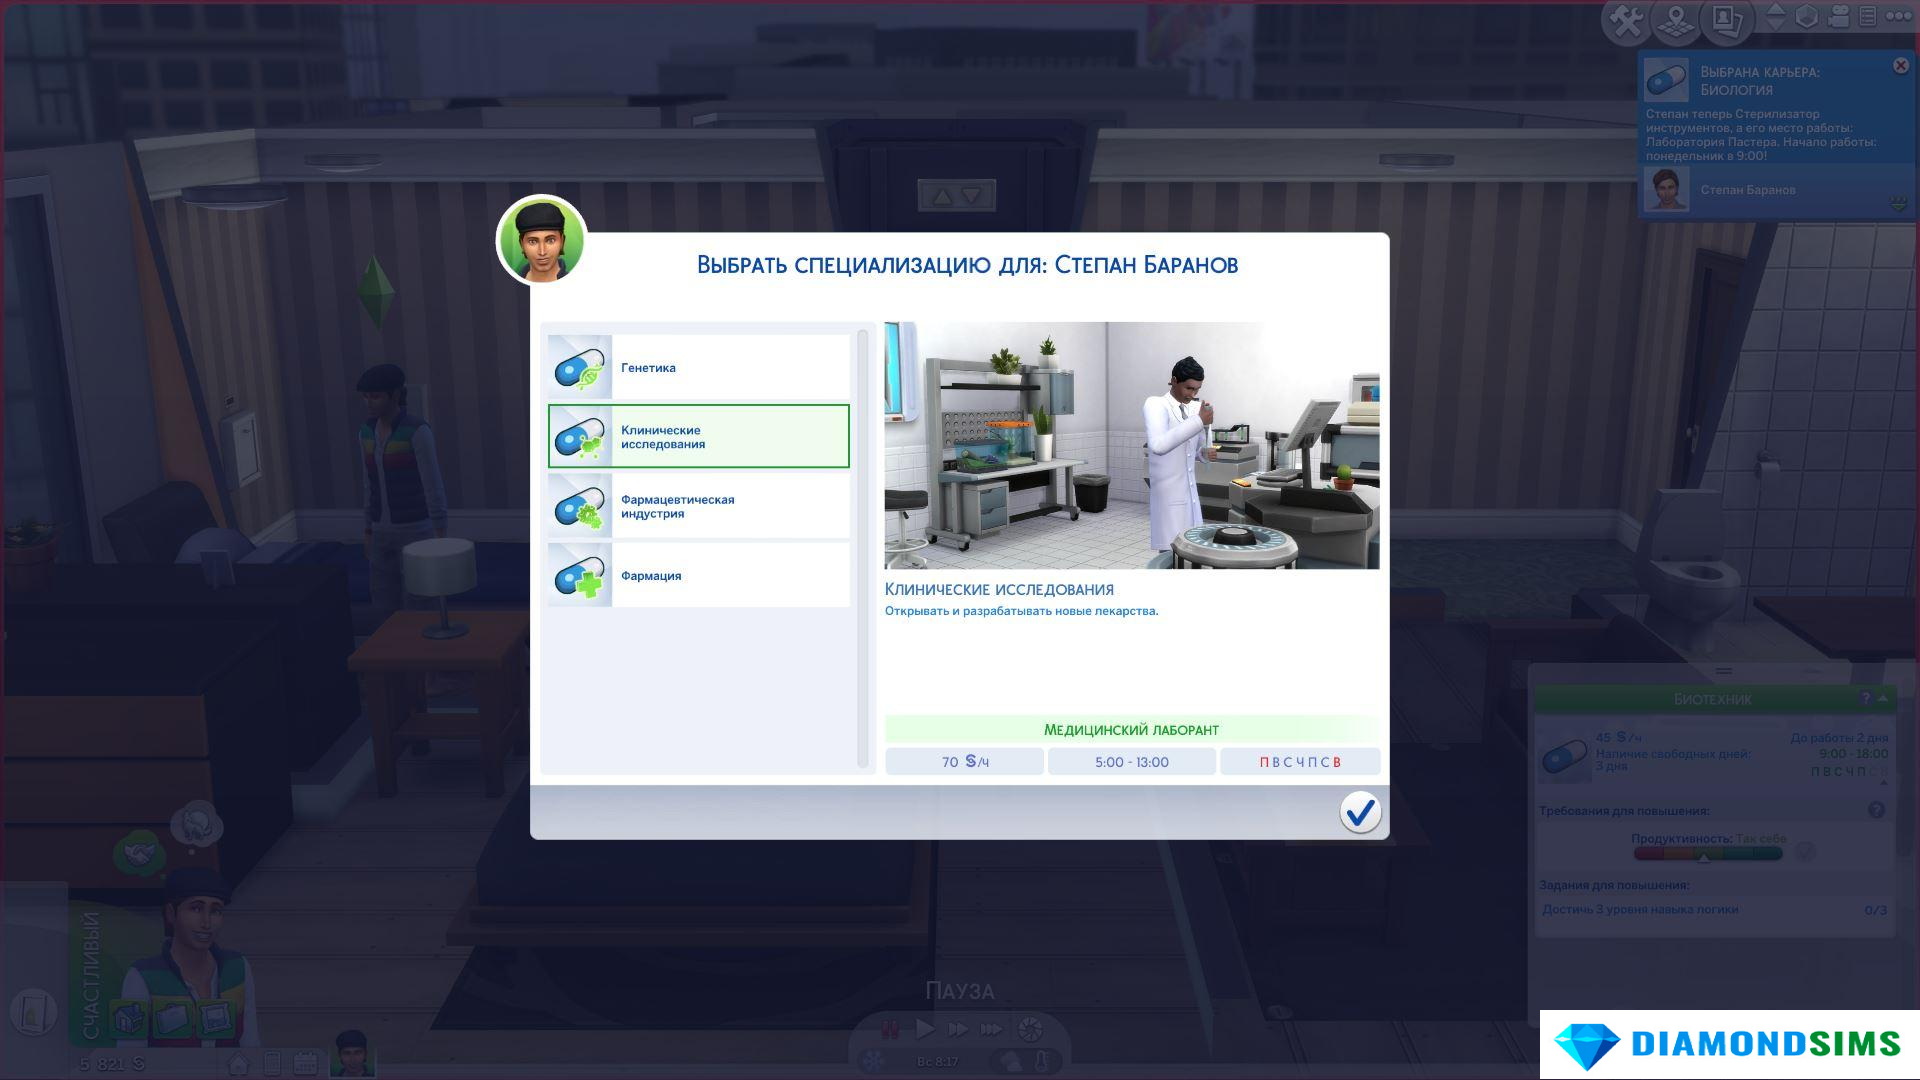Viewport: 1920px width, 1080px height.
Task: Set game speed to normal play
Action: (x=925, y=1029)
